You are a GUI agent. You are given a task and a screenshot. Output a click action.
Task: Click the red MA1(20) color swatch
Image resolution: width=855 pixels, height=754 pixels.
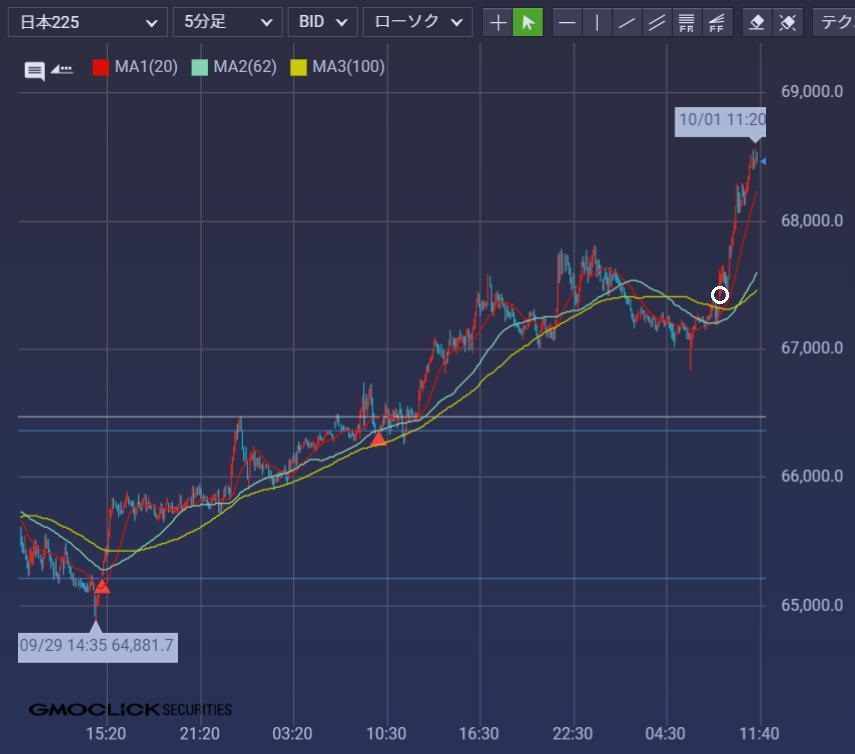101,68
